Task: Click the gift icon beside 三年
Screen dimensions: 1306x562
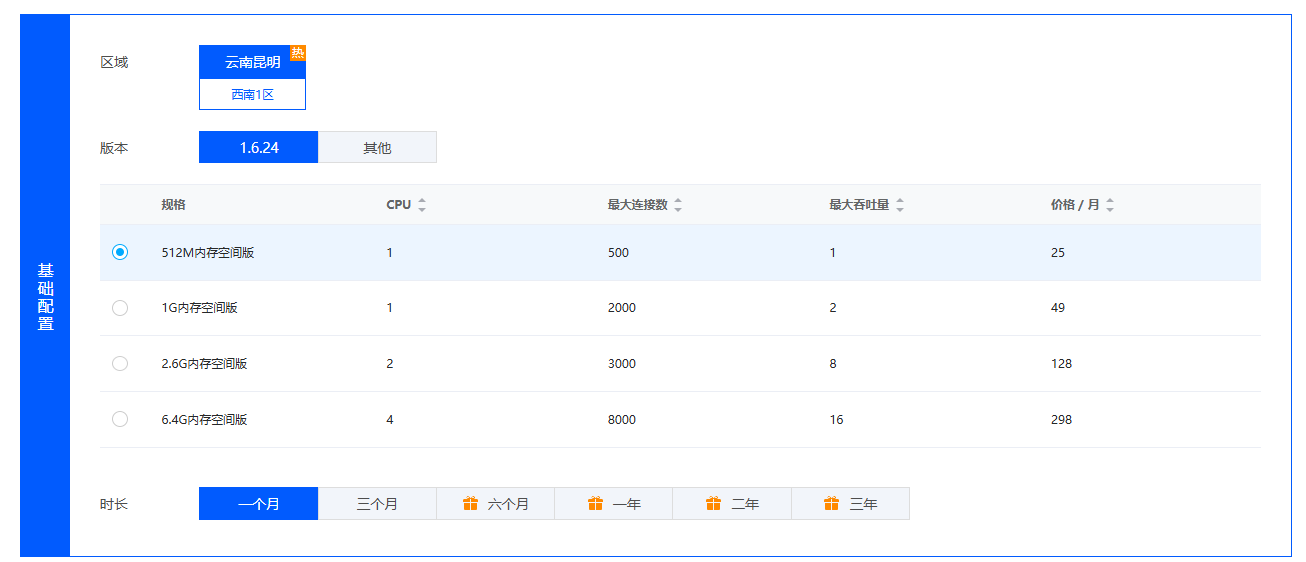Action: (832, 504)
